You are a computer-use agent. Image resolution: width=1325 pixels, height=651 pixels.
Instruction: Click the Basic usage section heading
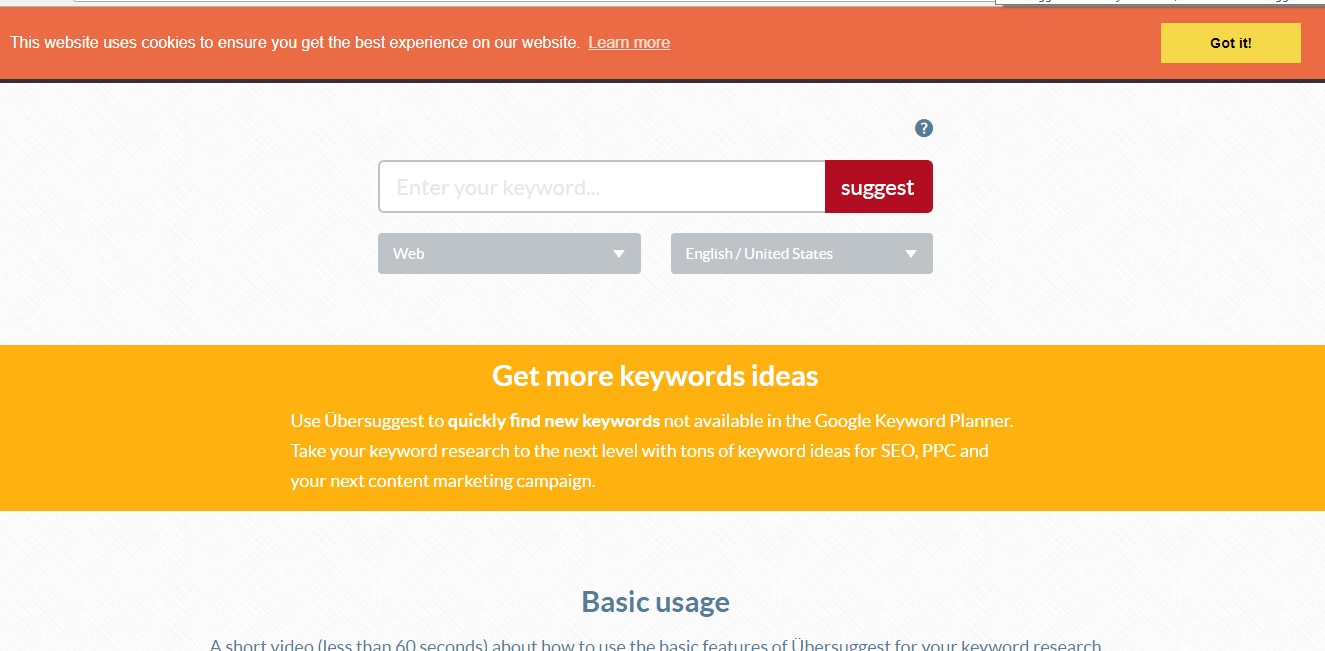click(x=655, y=602)
